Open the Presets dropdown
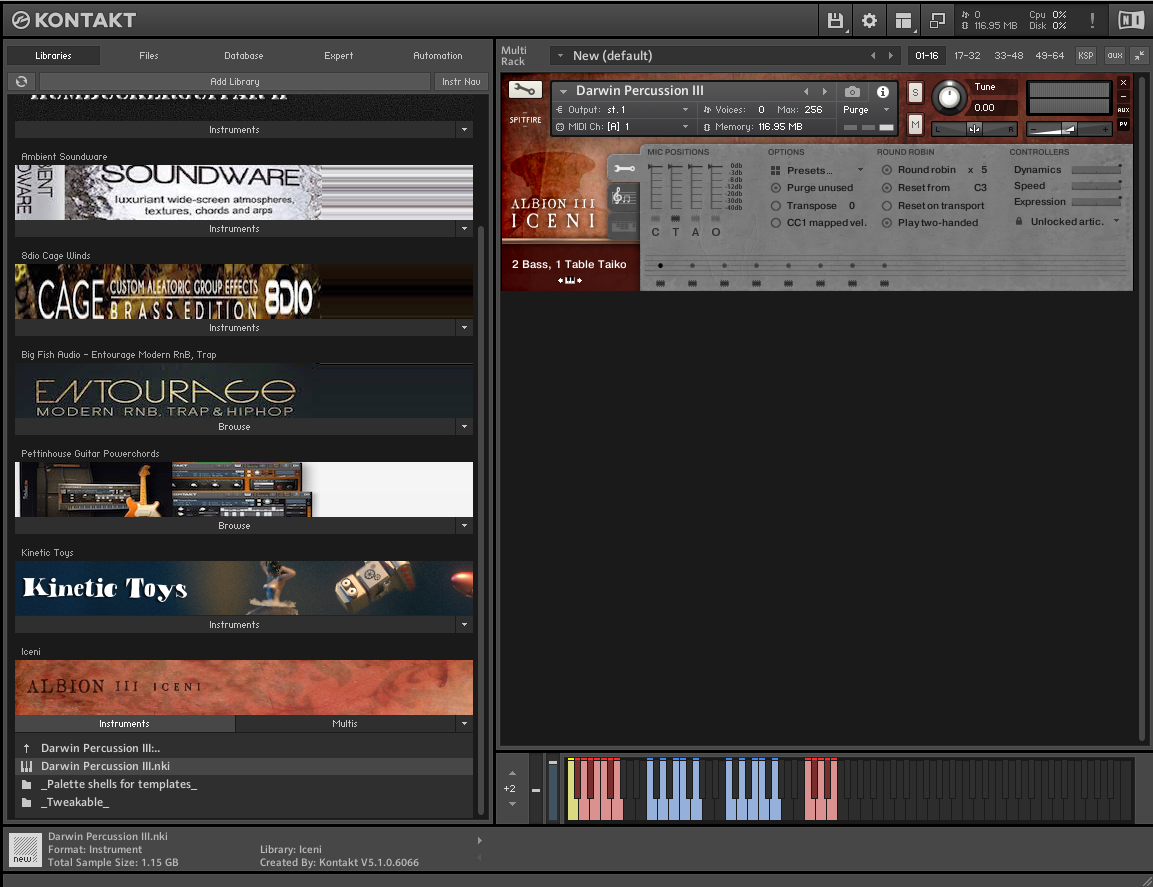Viewport: 1153px width, 887px height. [x=860, y=170]
